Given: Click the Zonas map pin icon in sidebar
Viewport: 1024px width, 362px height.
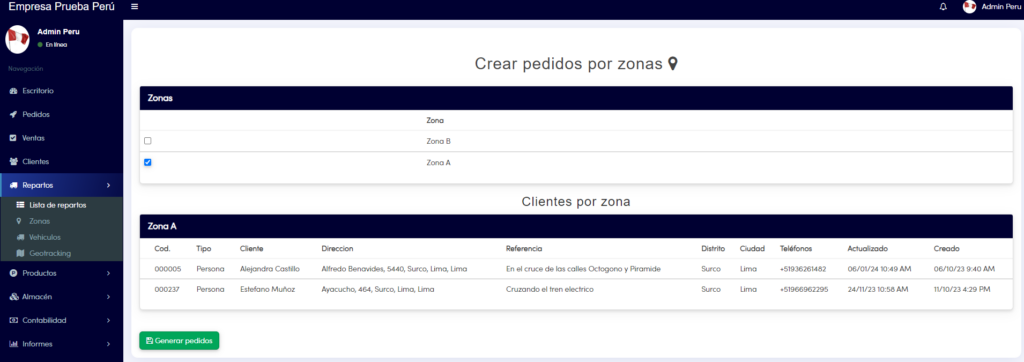Looking at the screenshot, I should (x=19, y=221).
